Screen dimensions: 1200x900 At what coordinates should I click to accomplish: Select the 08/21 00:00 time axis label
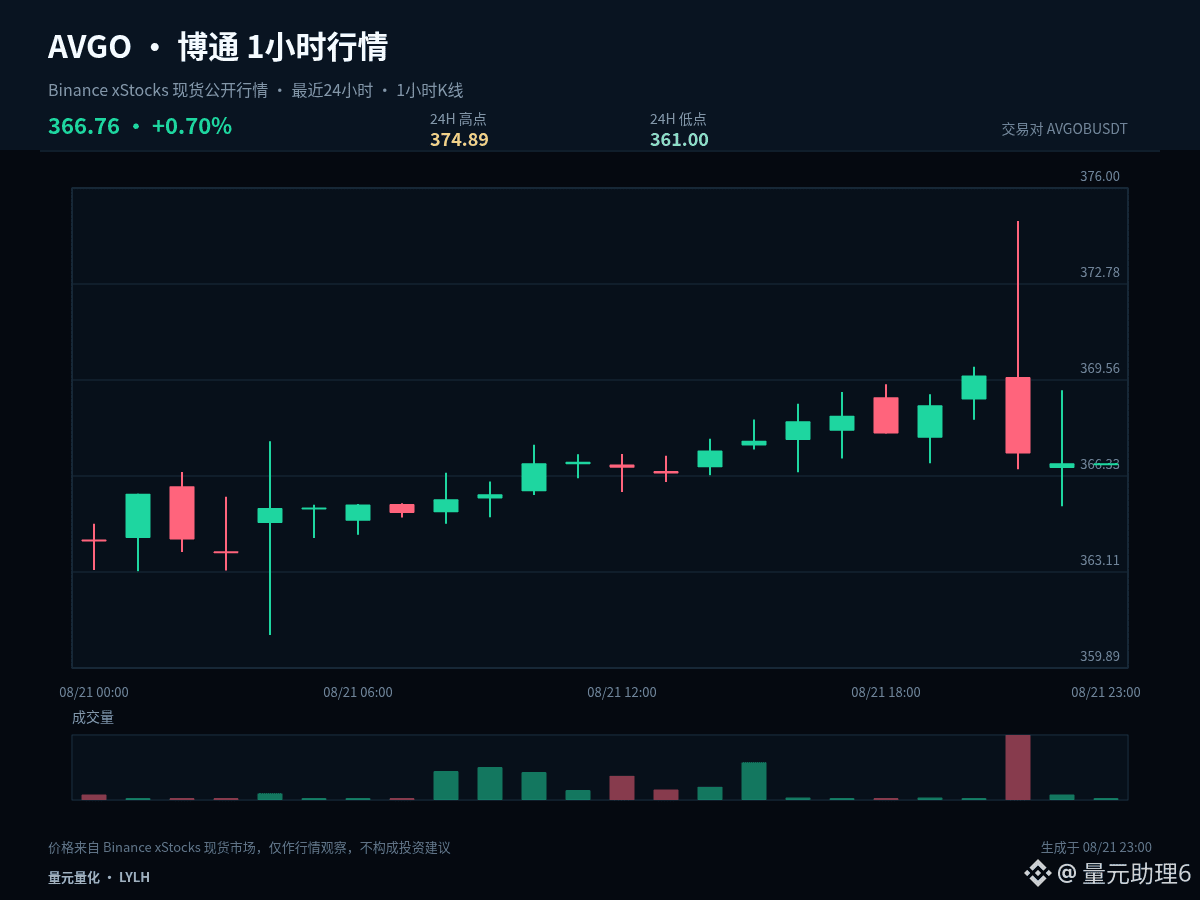click(x=94, y=692)
